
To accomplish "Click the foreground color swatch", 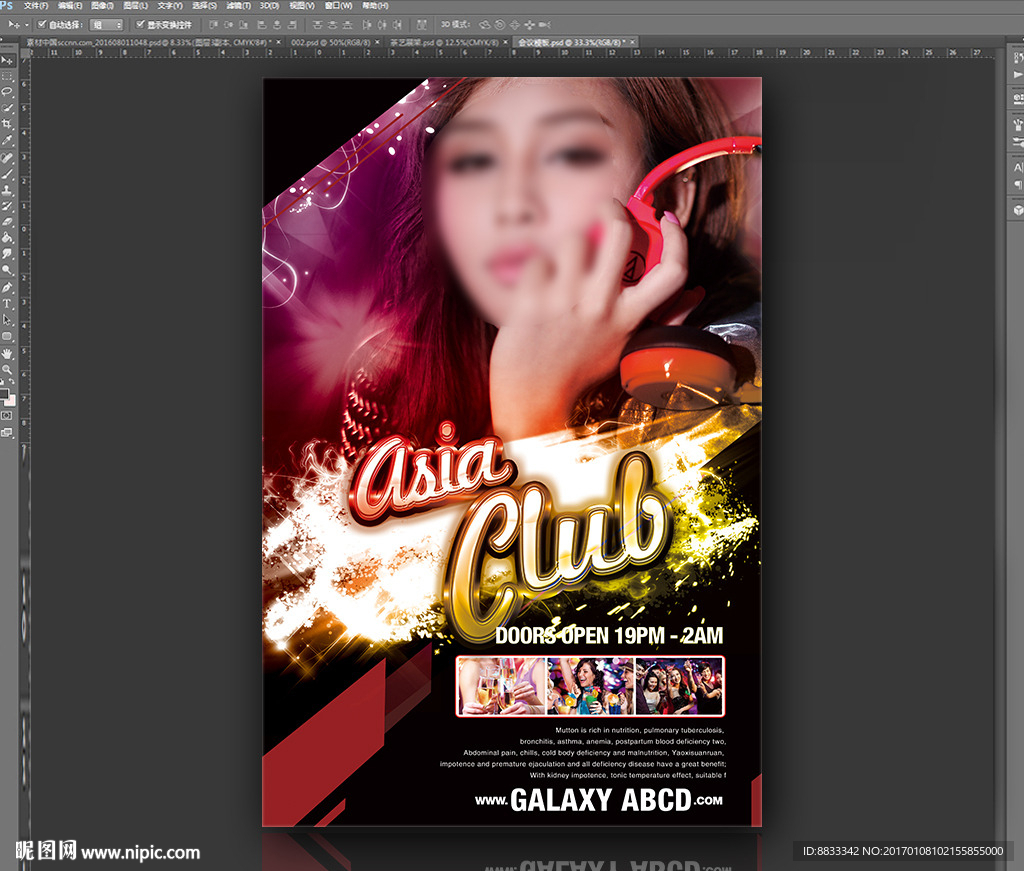I will [x=4, y=393].
